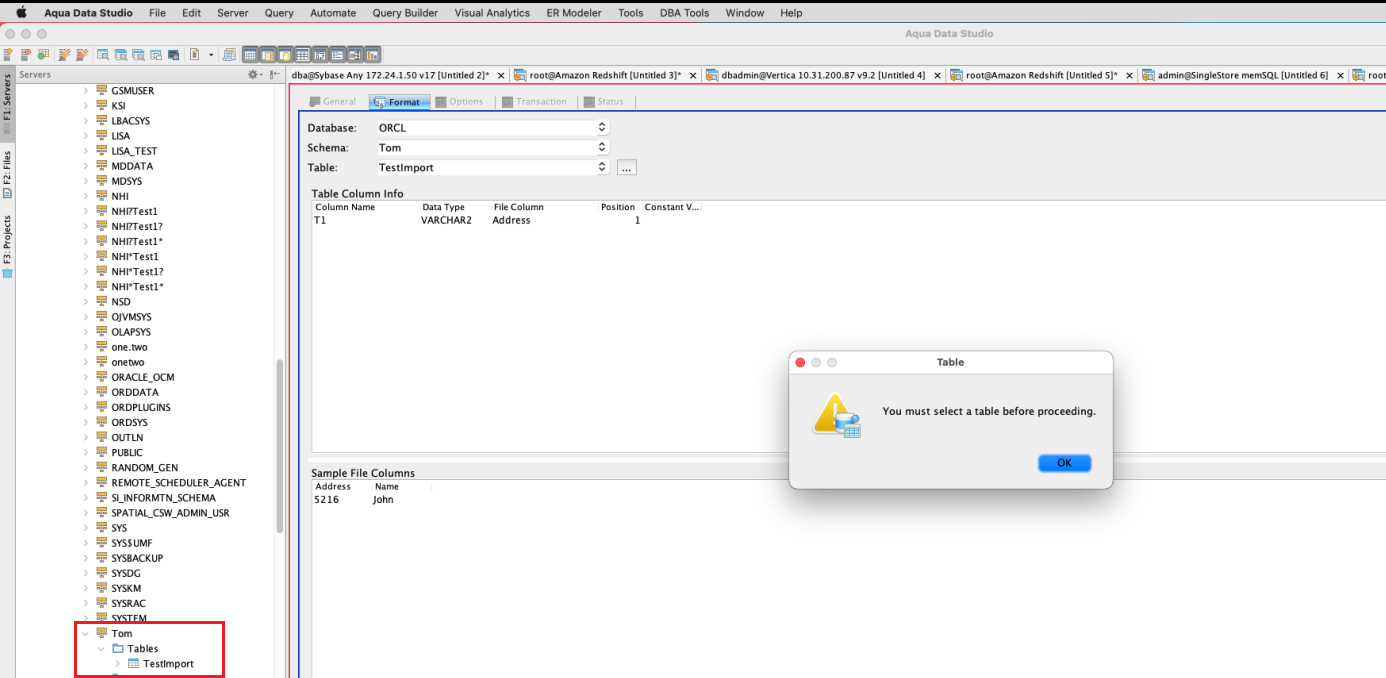Viewport: 1386px width, 678px height.
Task: Click the Tables folder icon under Tom
Action: [118, 649]
